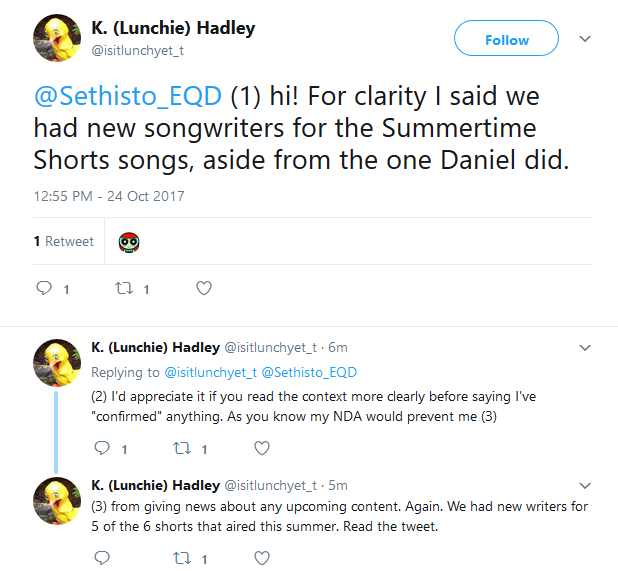The height and width of the screenshot is (571, 618).
Task: Like the "(3) from giving news" tweet
Action: point(262,558)
